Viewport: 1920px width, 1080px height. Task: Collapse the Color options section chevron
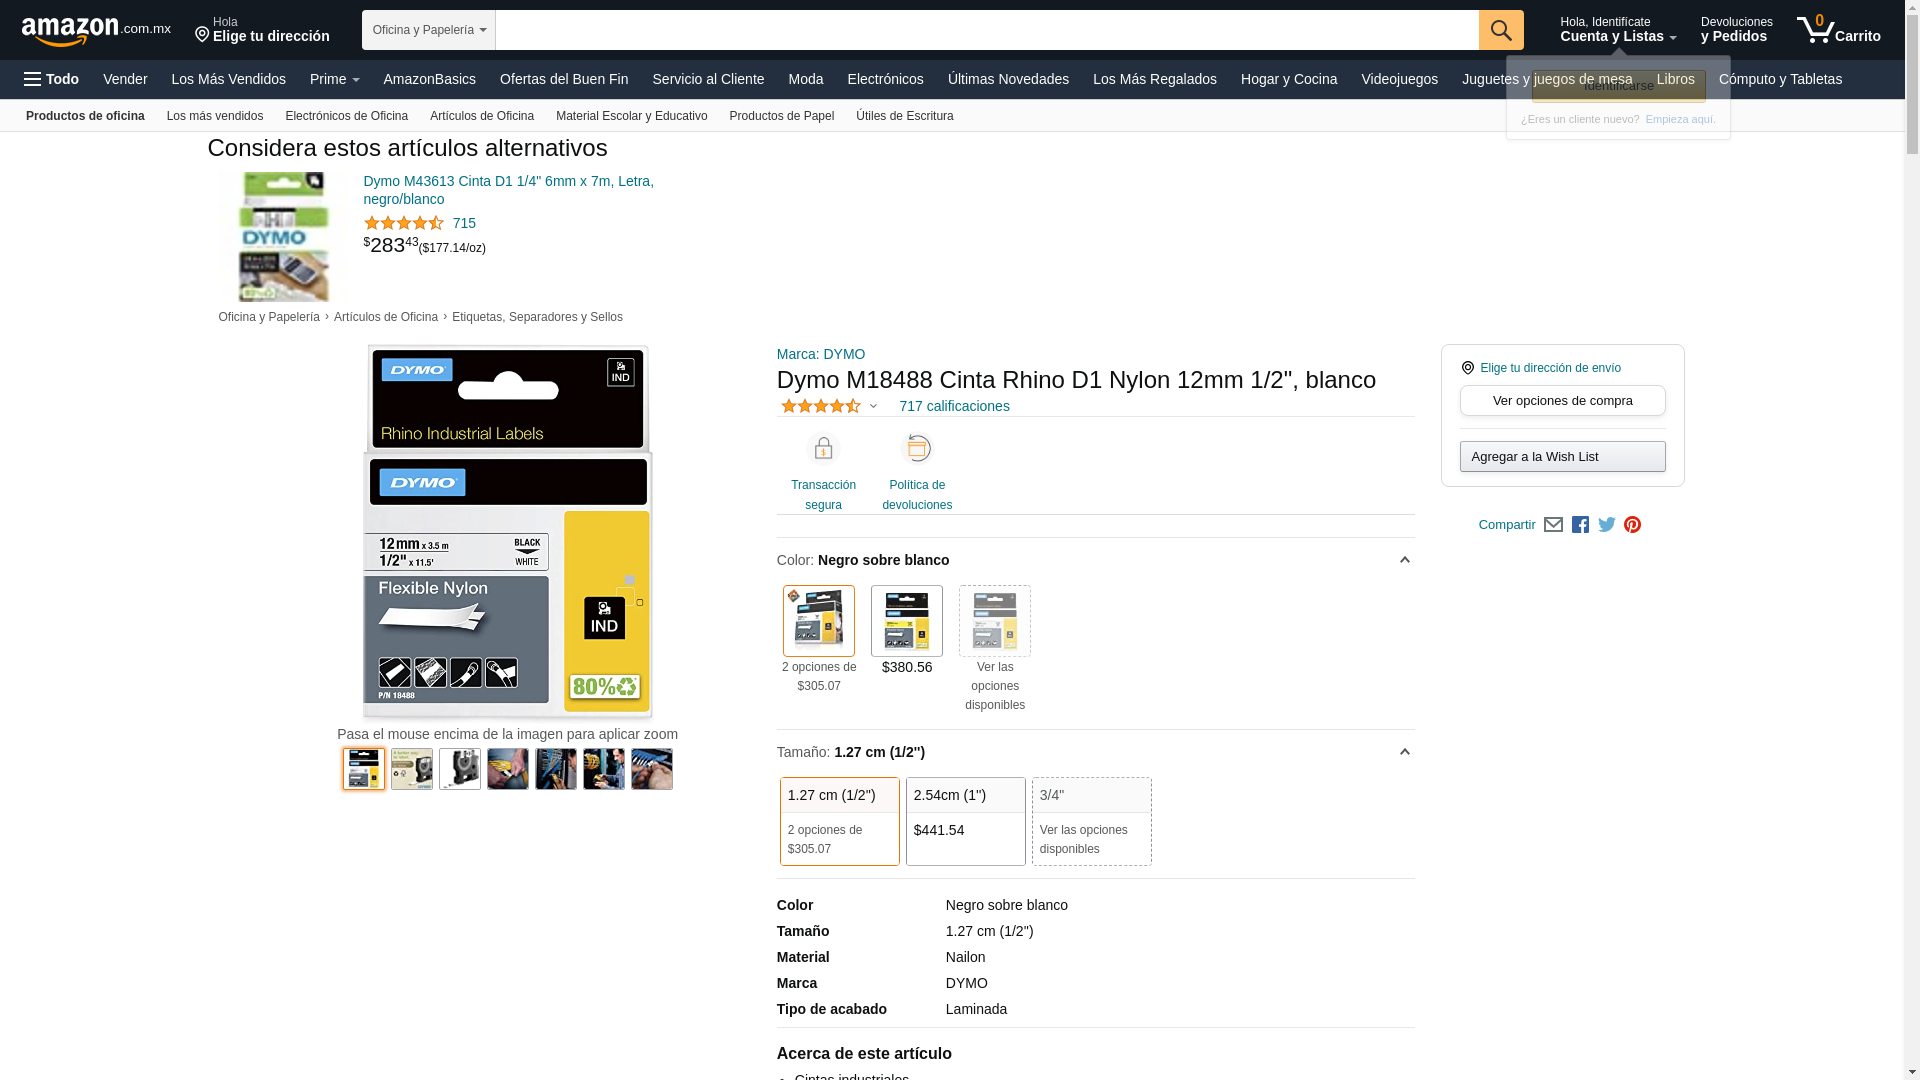coord(1404,560)
